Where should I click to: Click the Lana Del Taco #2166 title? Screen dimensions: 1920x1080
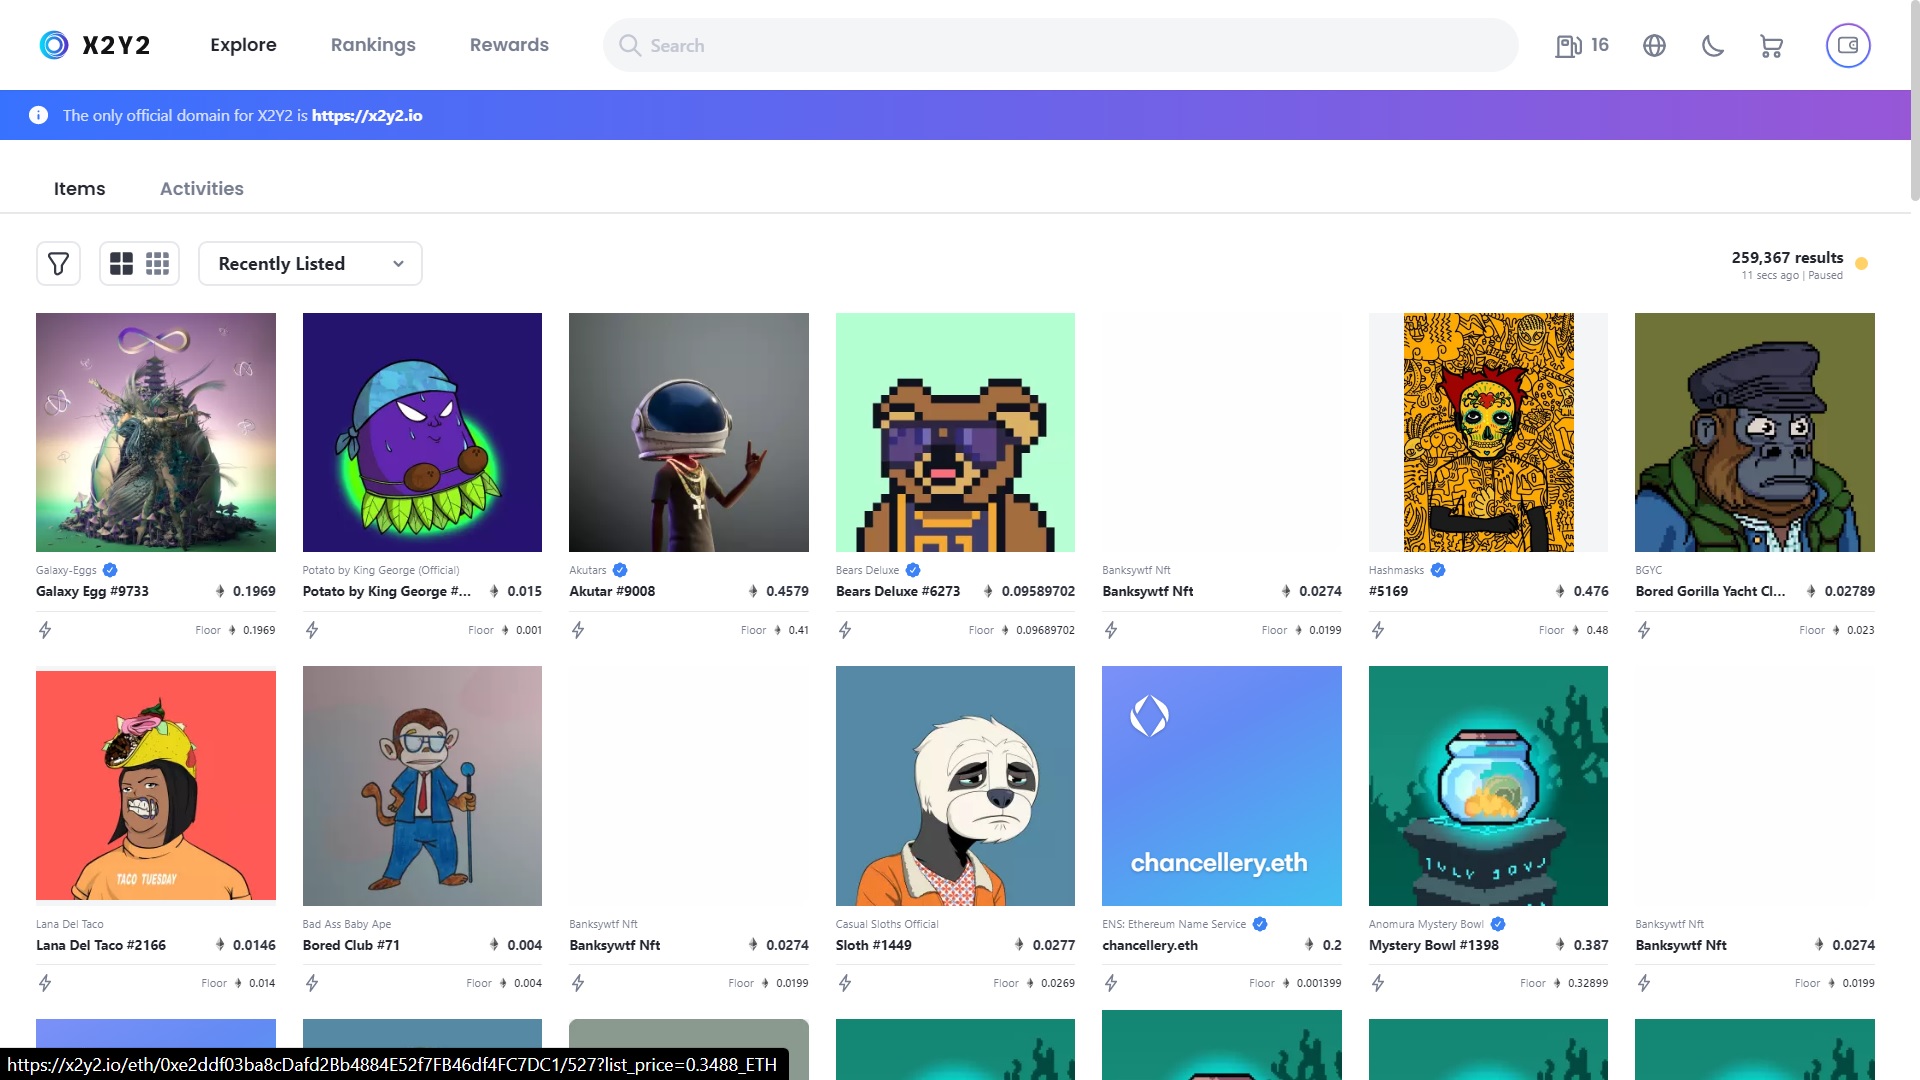(x=101, y=945)
